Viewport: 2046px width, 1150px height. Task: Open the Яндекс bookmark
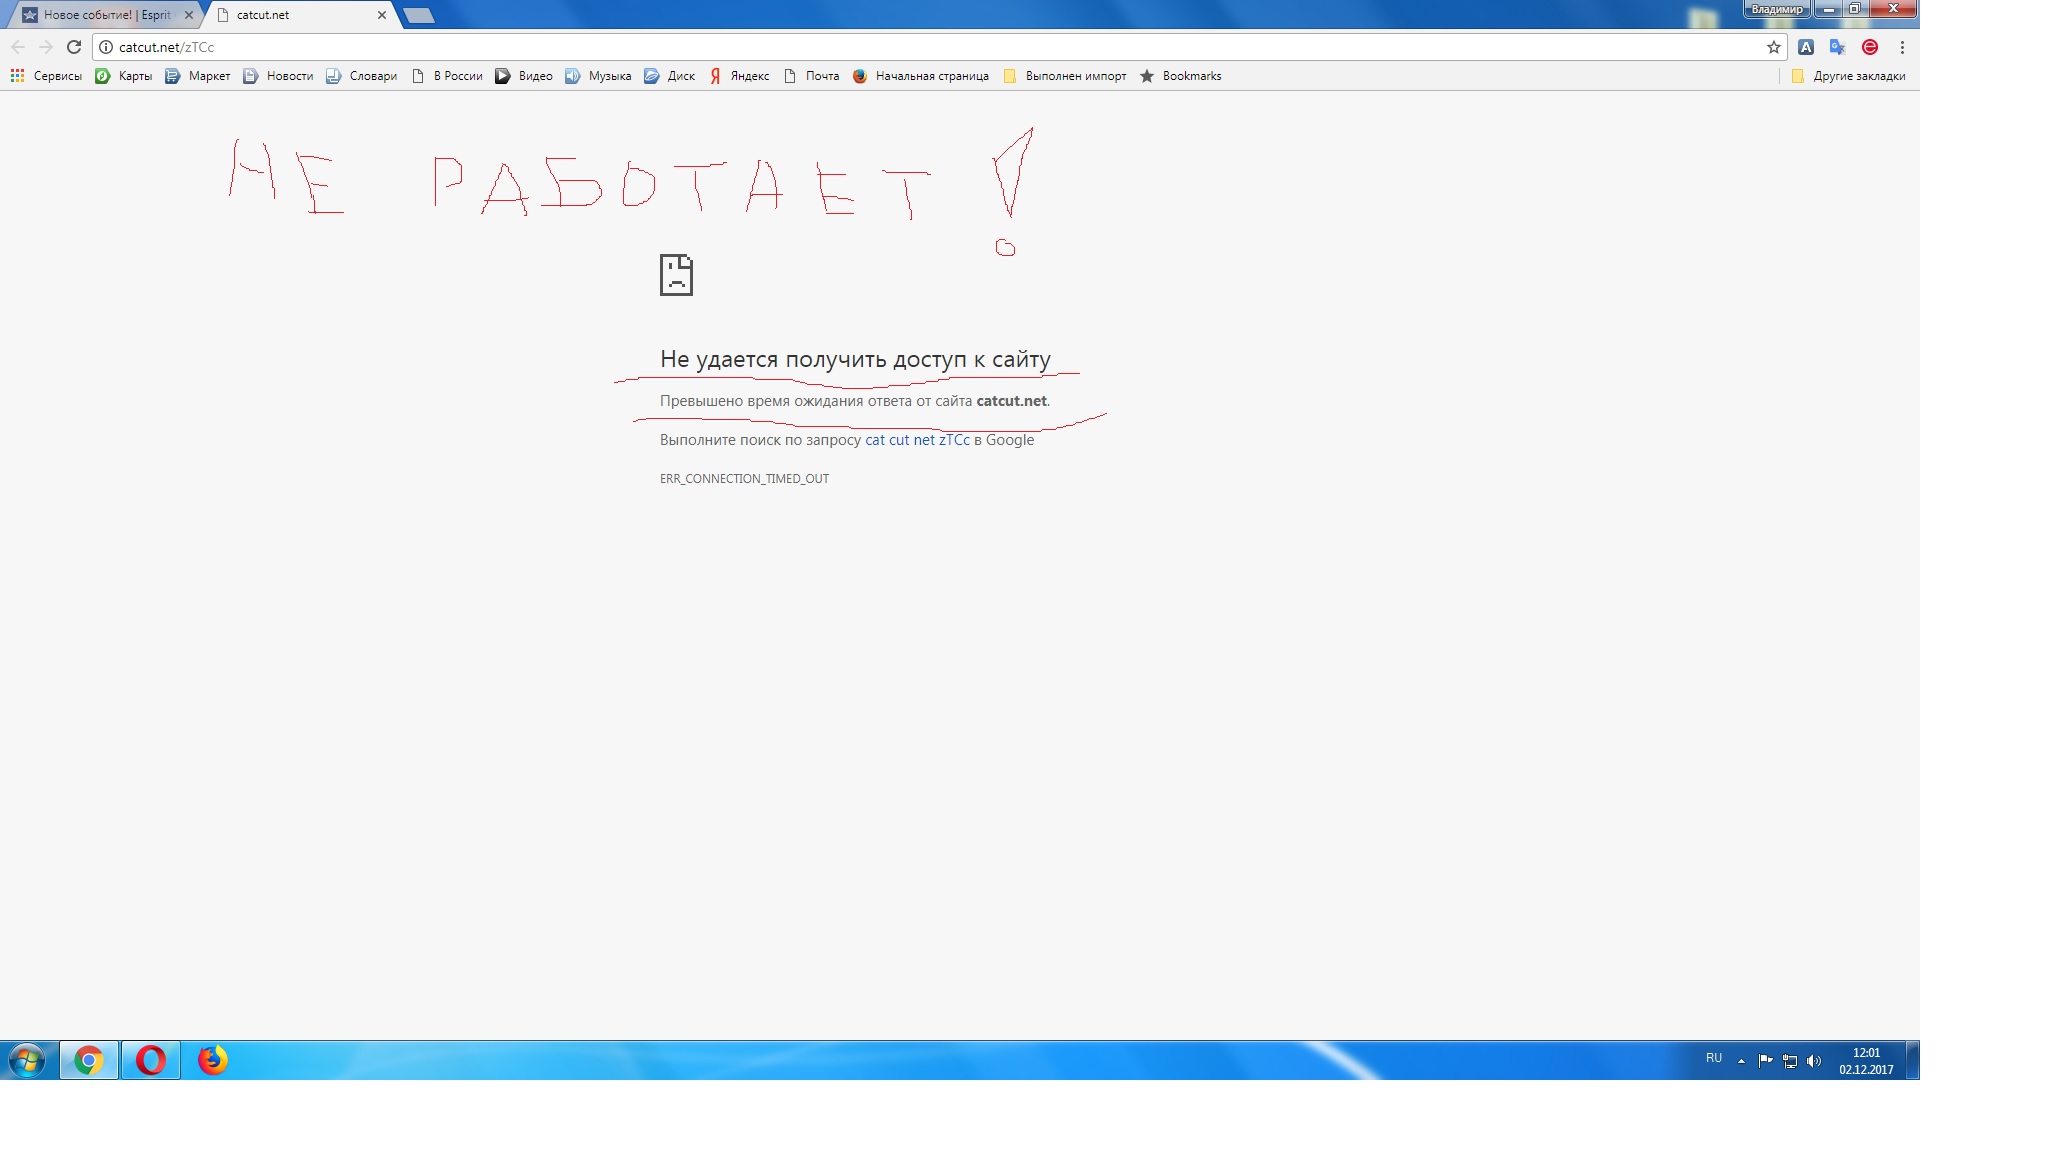pos(739,76)
